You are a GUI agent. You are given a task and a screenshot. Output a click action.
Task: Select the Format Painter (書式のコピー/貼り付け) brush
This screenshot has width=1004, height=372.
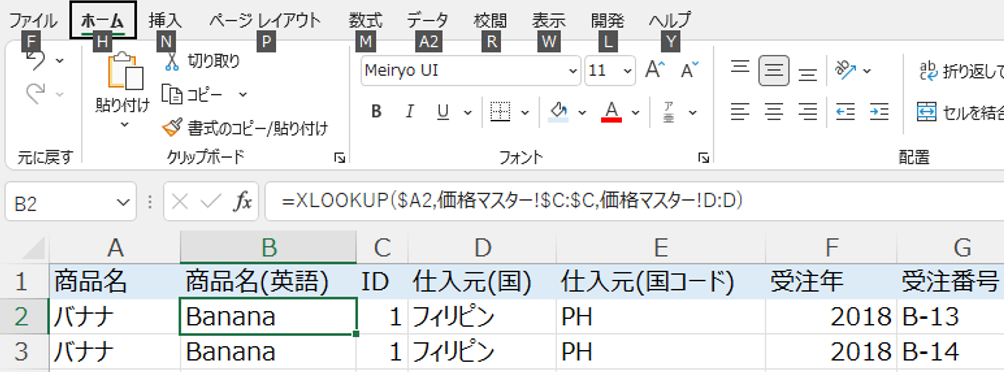pyautogui.click(x=172, y=128)
